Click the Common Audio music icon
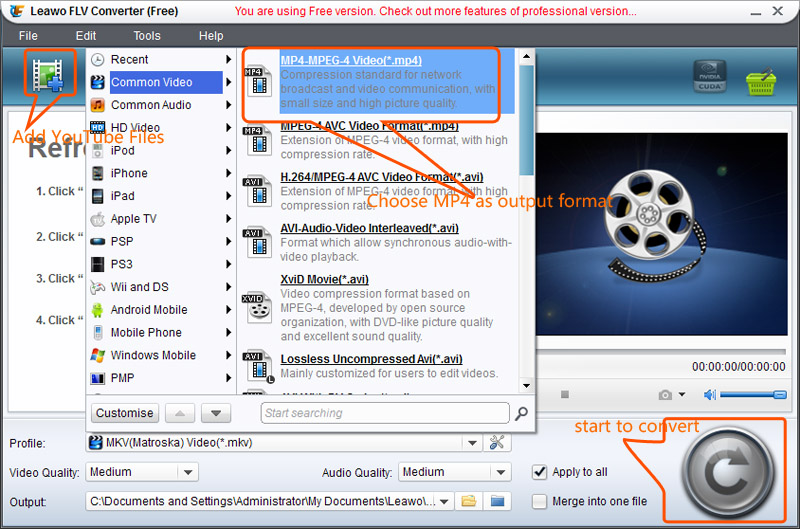The height and width of the screenshot is (529, 800). click(97, 105)
